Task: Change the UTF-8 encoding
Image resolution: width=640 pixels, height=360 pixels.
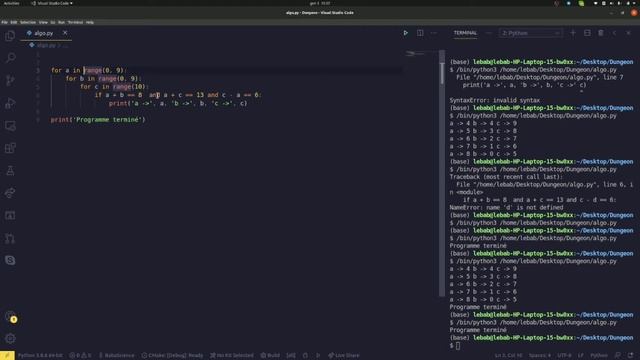Action: point(564,356)
